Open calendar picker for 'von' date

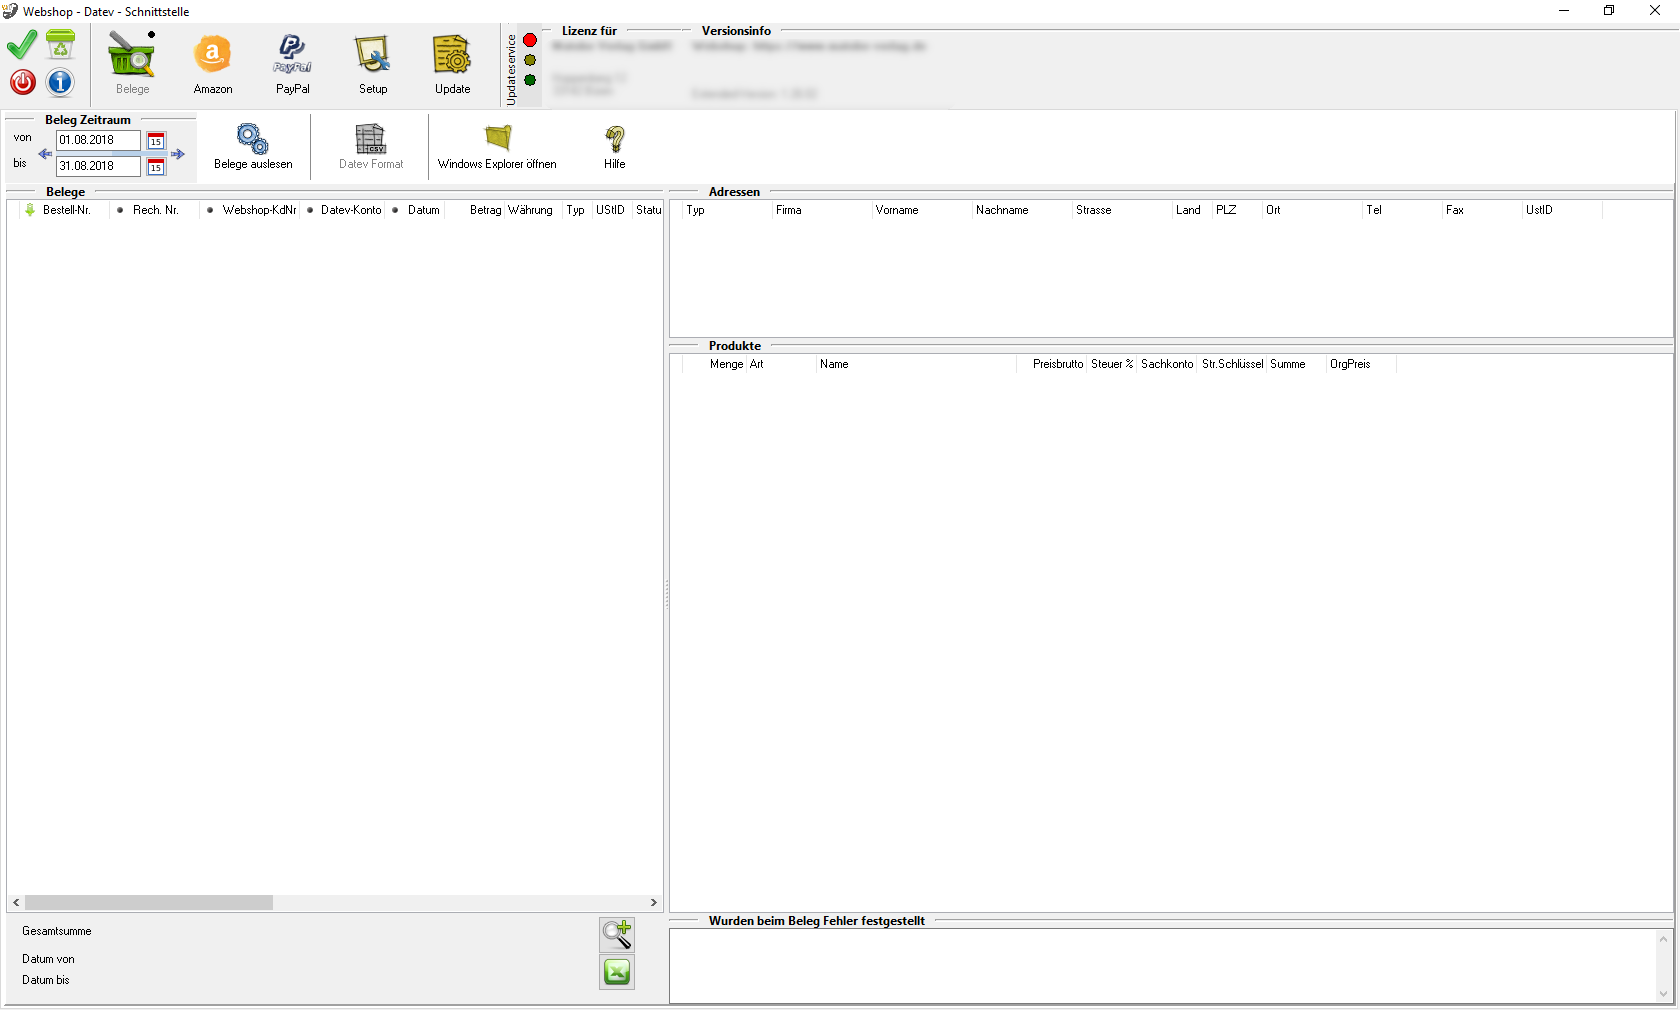156,141
